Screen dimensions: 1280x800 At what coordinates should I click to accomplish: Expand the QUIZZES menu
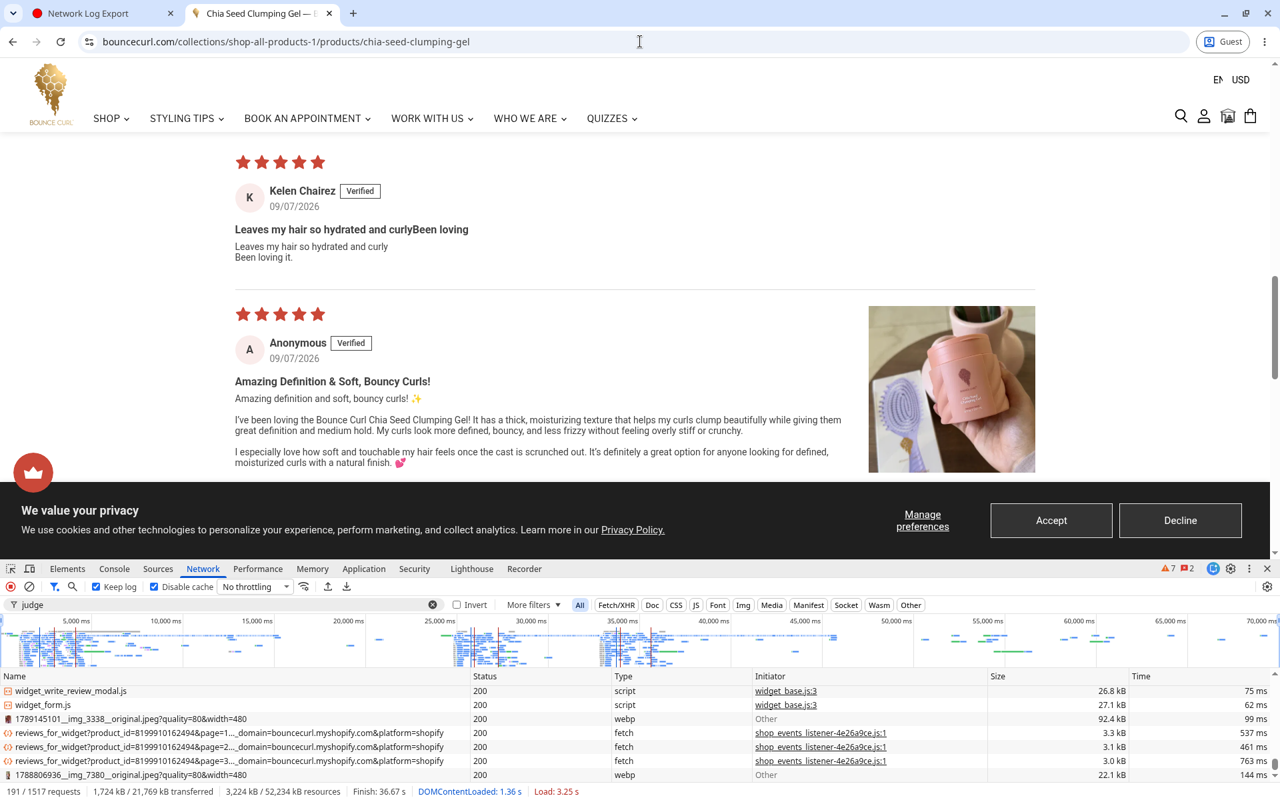tap(612, 118)
